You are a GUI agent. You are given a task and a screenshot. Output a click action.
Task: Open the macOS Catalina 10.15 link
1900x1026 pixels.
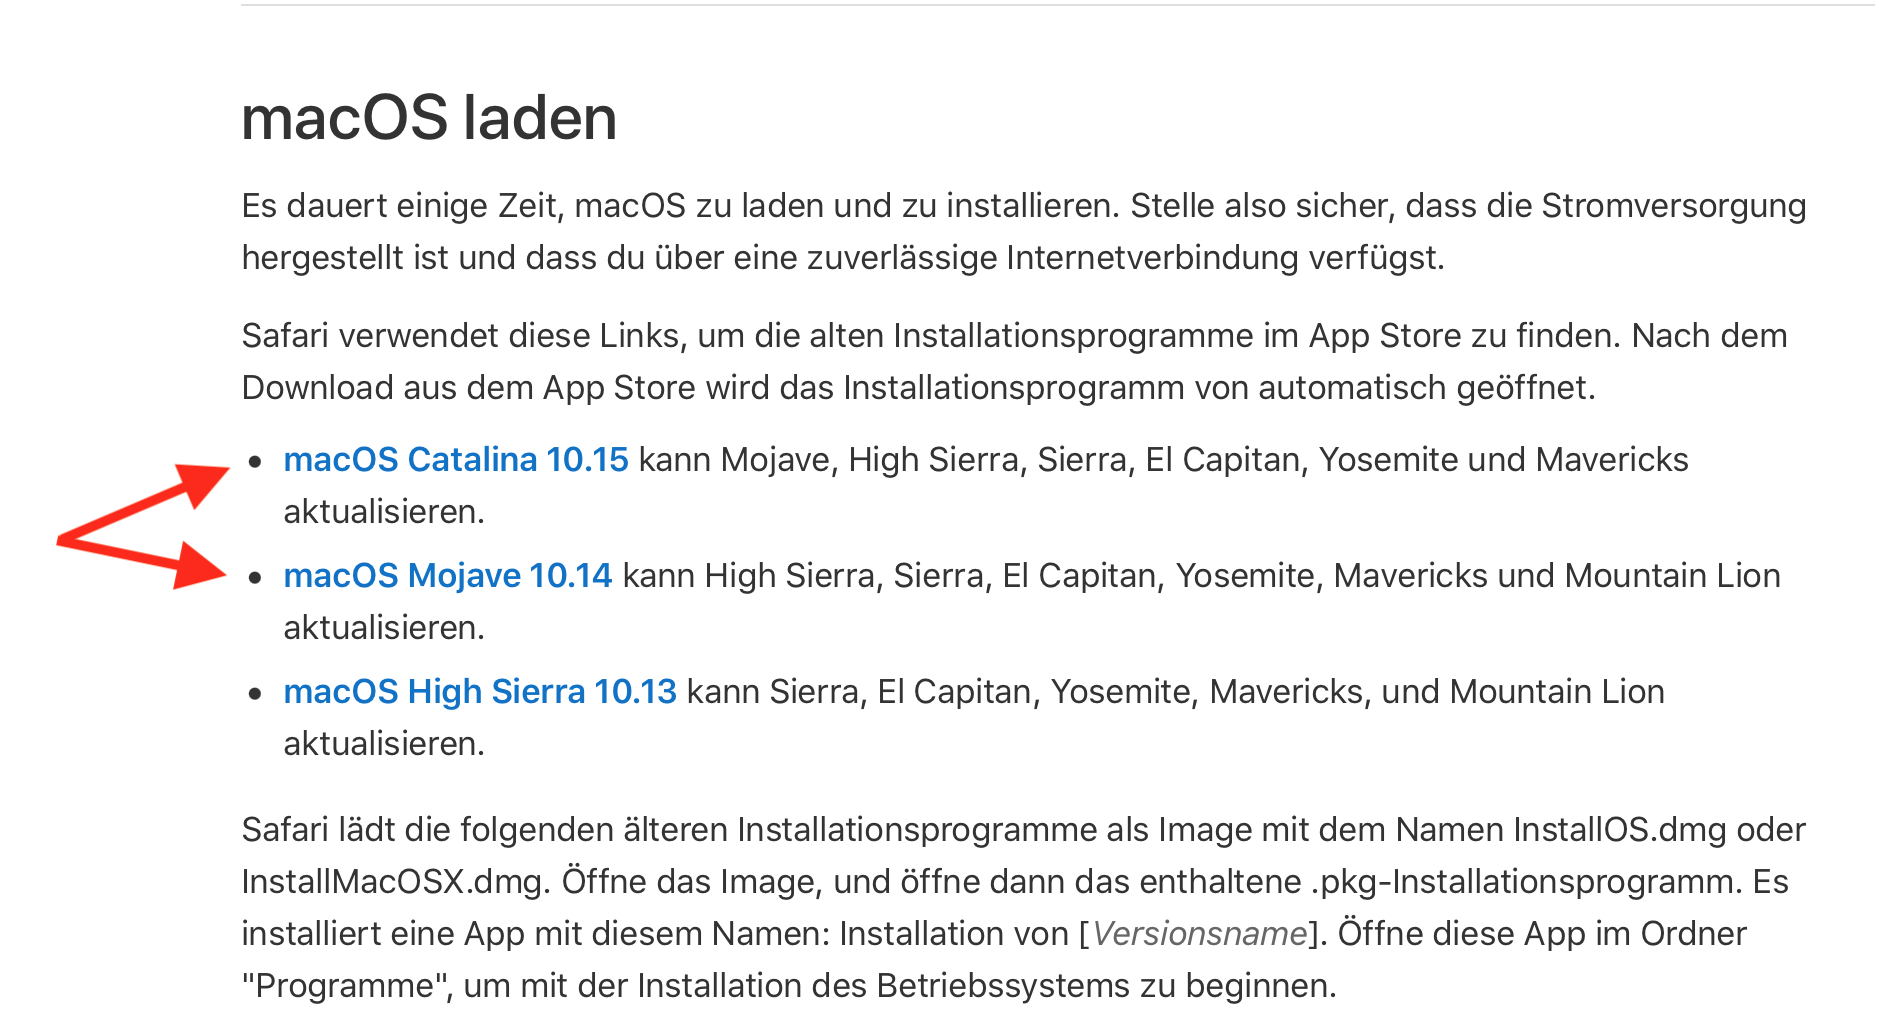(x=455, y=460)
